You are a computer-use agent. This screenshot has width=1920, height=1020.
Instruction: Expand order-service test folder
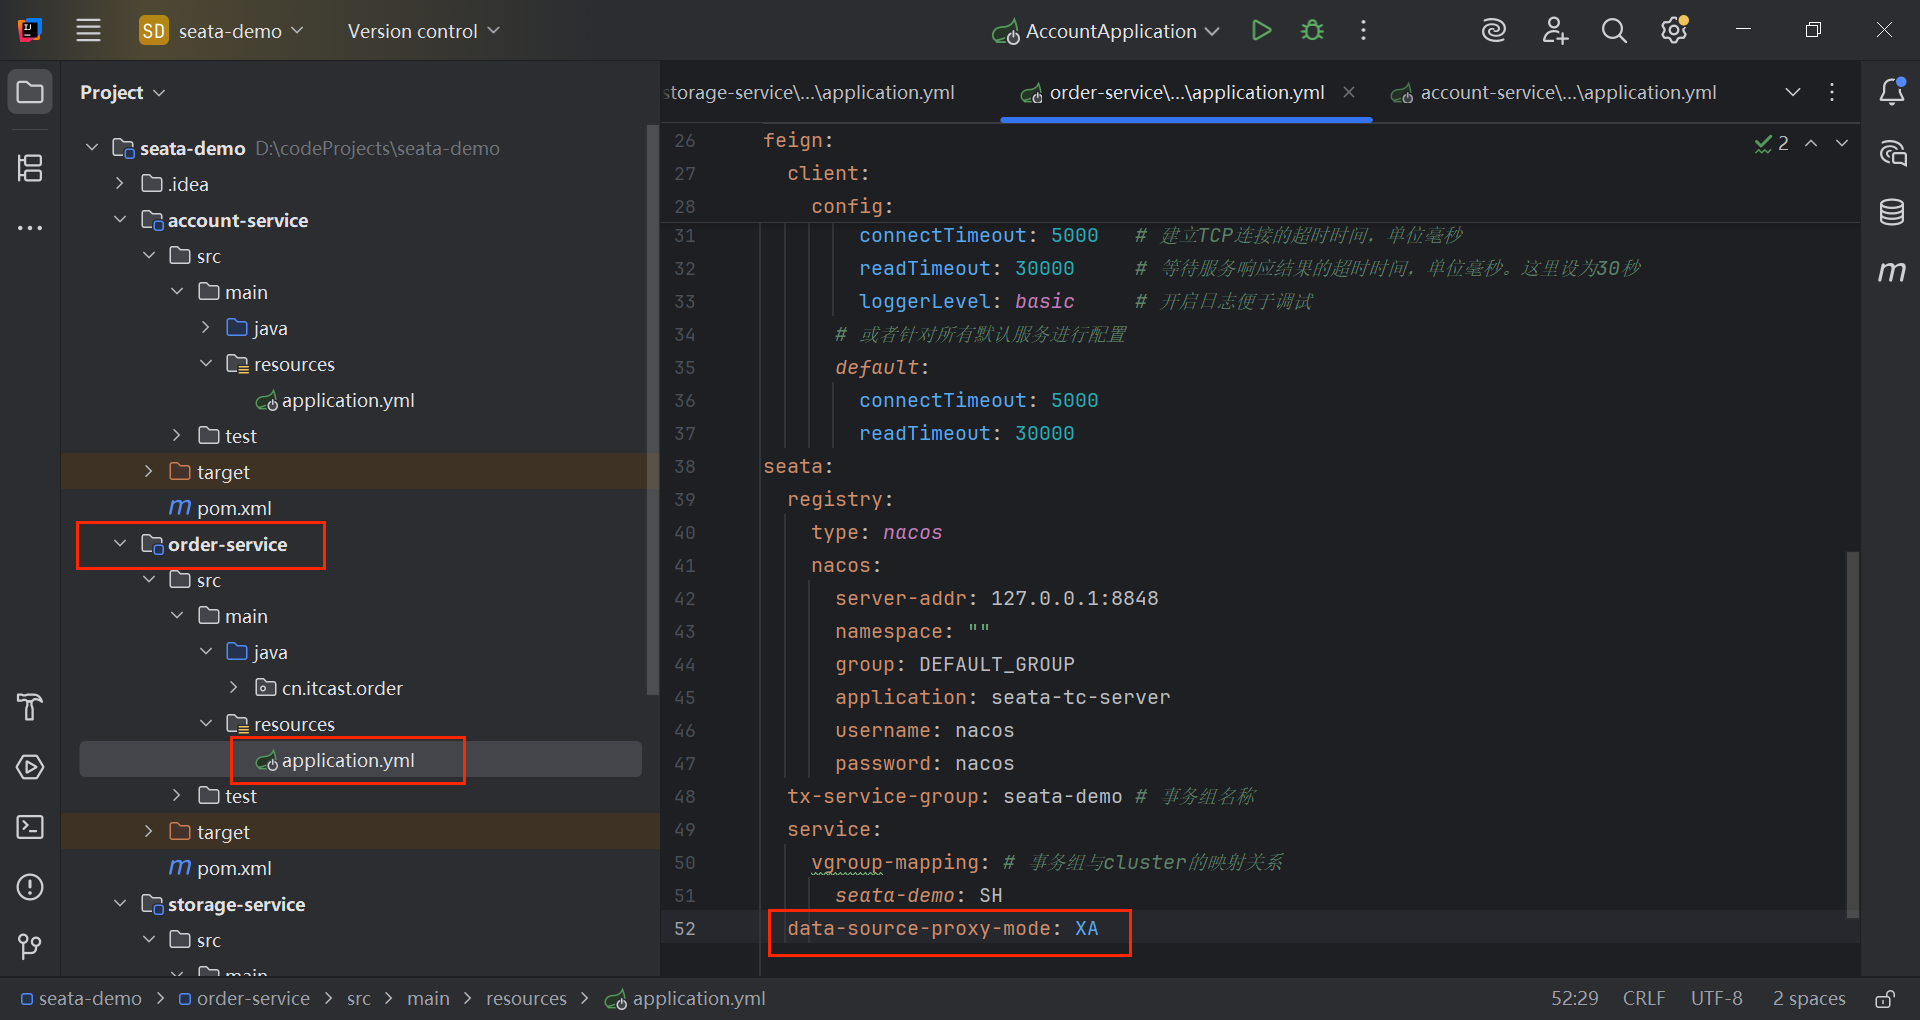point(177,795)
